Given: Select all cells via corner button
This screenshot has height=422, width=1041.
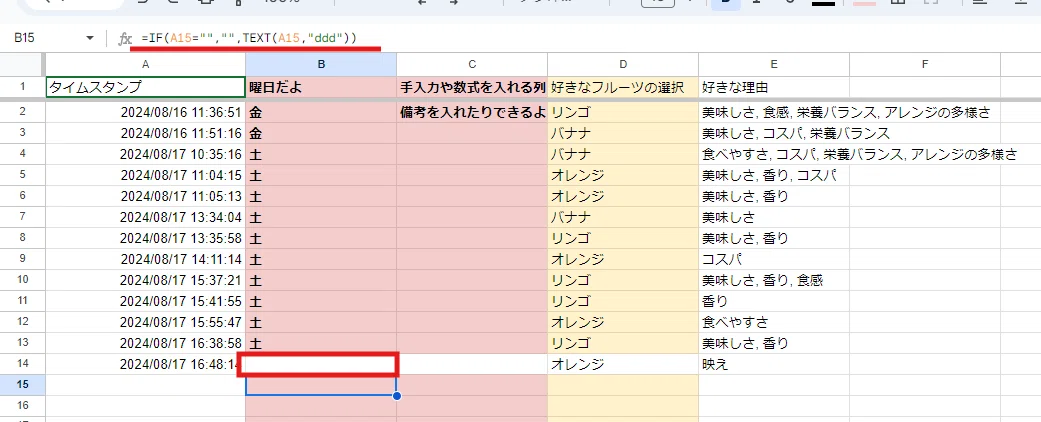Looking at the screenshot, I should pyautogui.click(x=23, y=64).
